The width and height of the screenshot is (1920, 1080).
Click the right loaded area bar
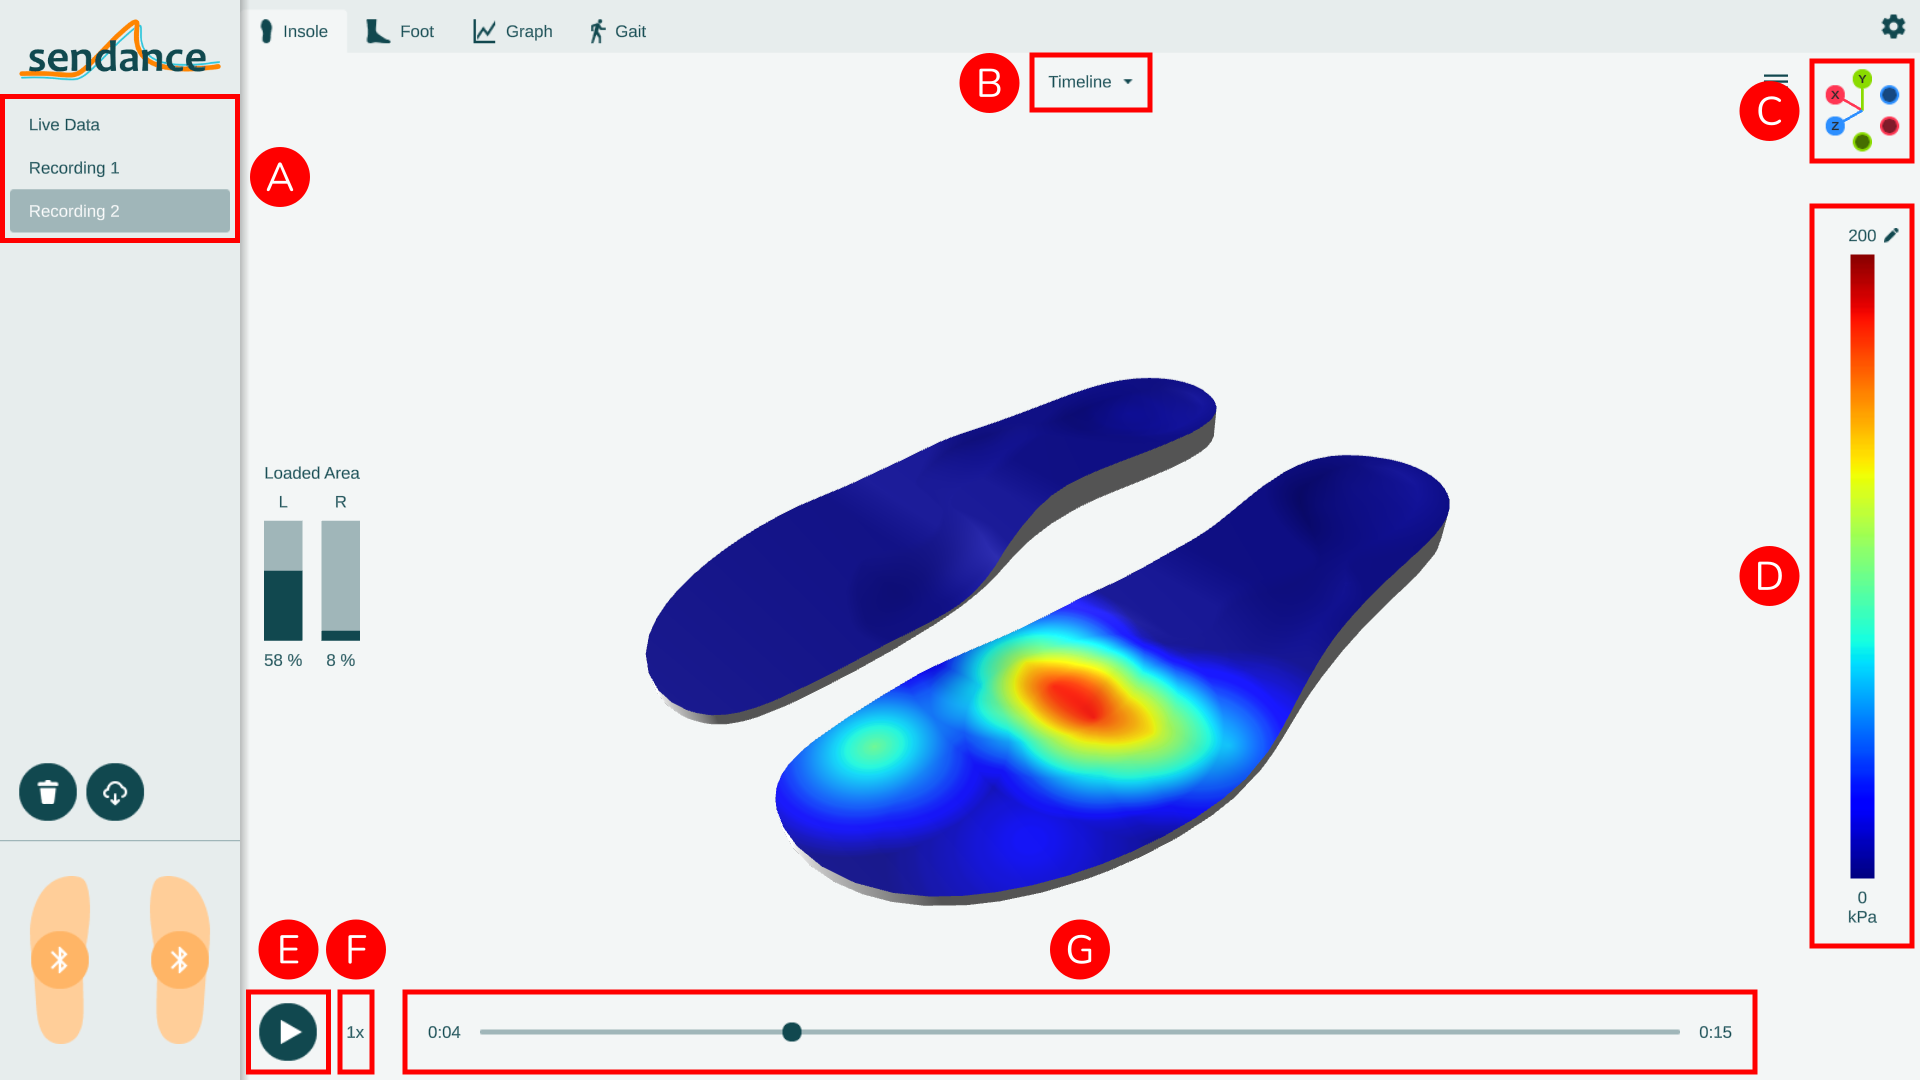[x=340, y=581]
